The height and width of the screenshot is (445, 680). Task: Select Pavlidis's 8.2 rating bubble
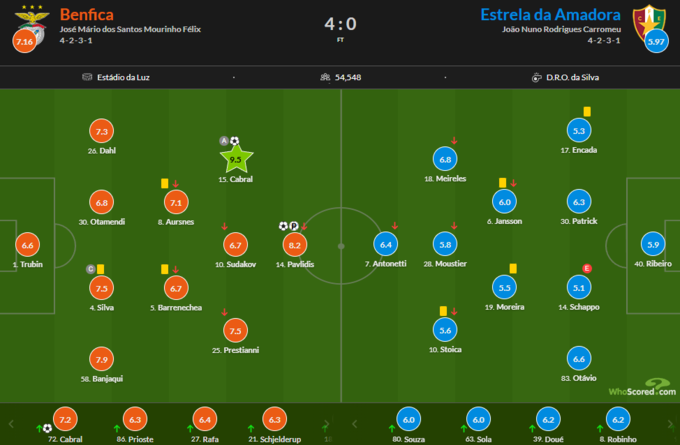click(x=295, y=244)
